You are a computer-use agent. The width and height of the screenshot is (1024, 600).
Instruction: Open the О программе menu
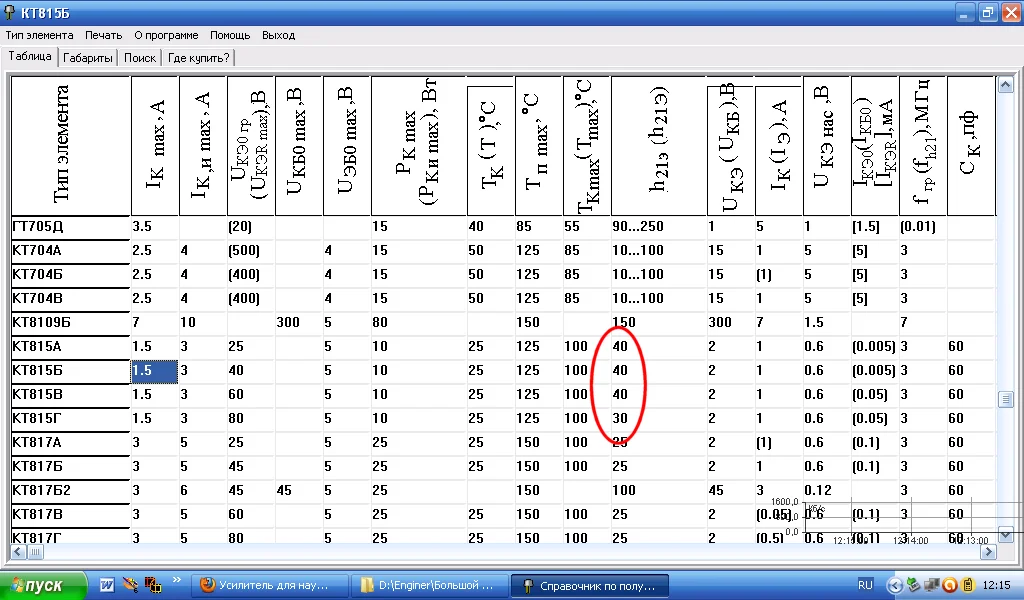[x=166, y=35]
